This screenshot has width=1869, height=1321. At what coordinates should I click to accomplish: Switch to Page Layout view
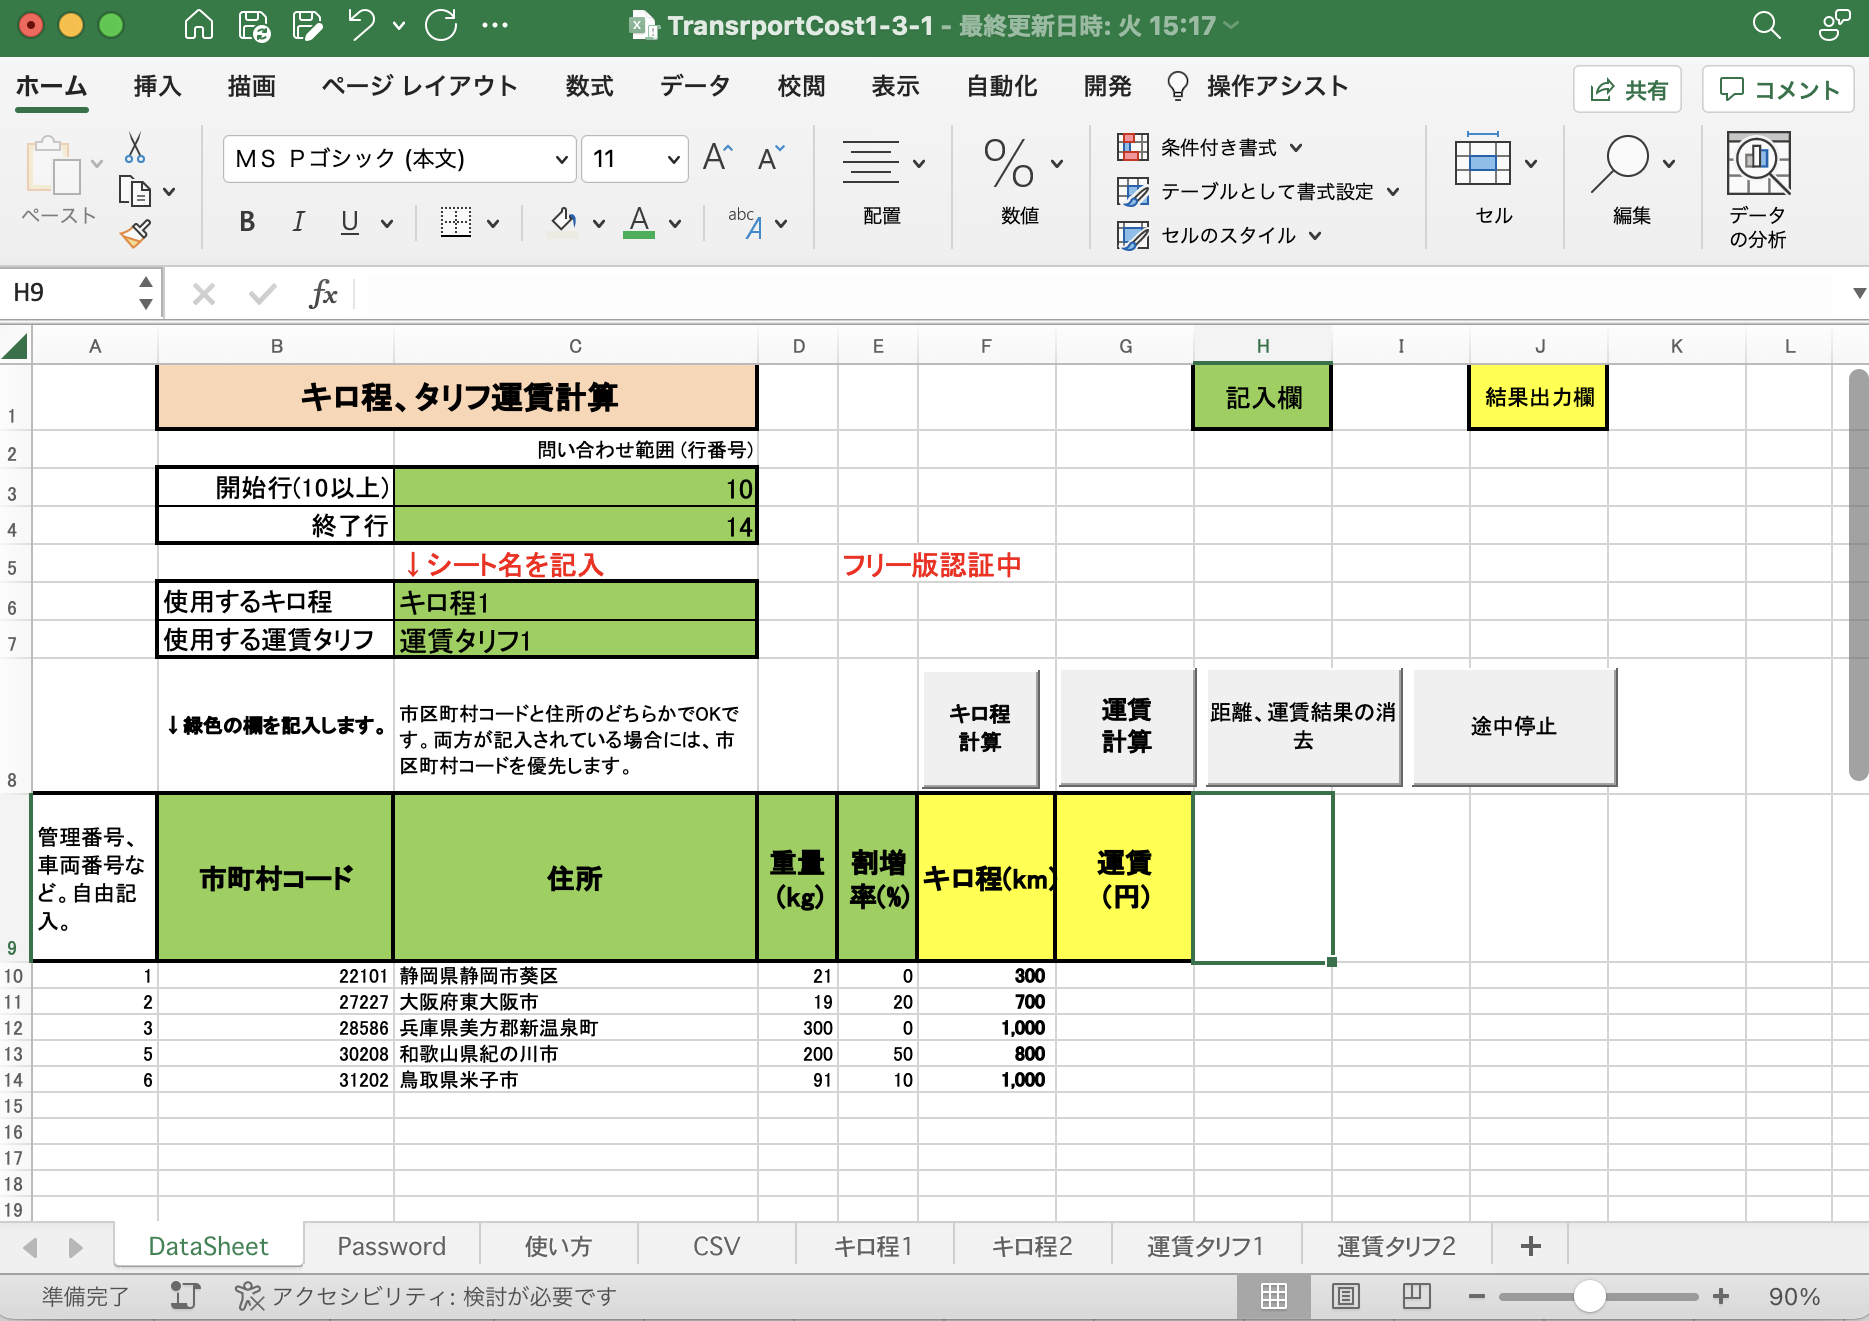(1345, 1297)
